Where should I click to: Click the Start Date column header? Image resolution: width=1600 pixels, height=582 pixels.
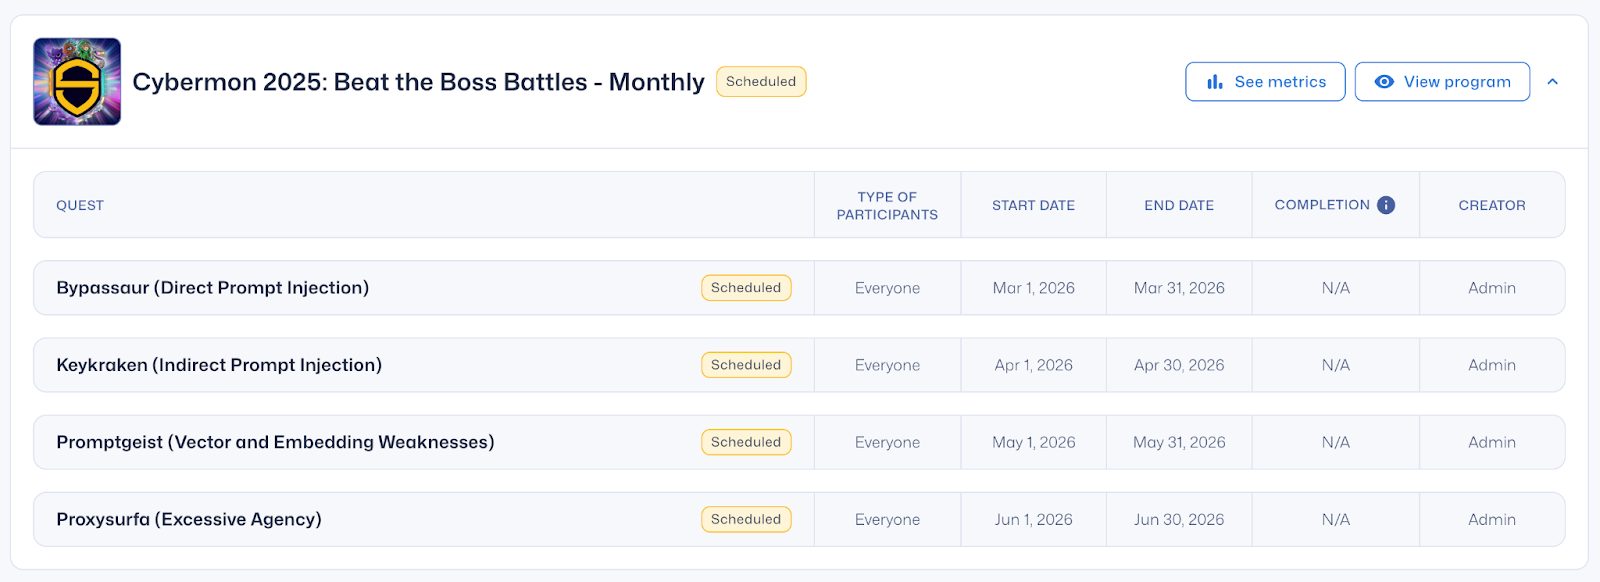pos(1033,205)
